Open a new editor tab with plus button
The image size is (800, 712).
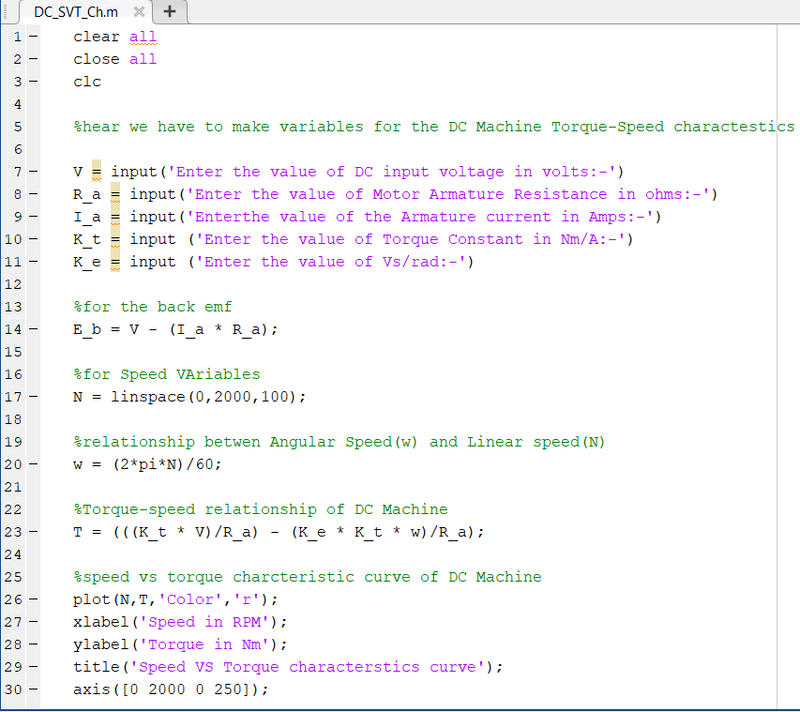coord(170,12)
